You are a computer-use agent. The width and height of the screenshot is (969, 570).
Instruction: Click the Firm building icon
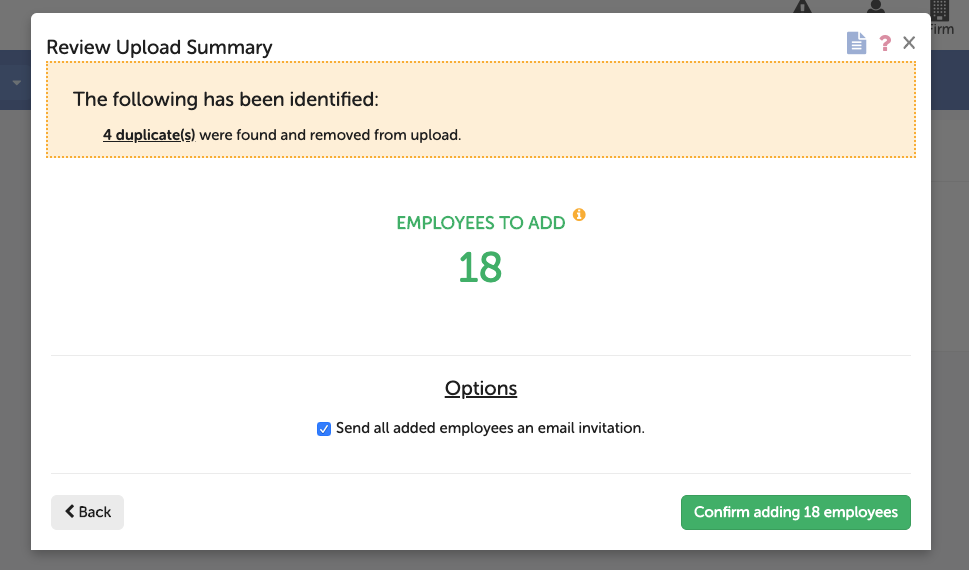939,9
